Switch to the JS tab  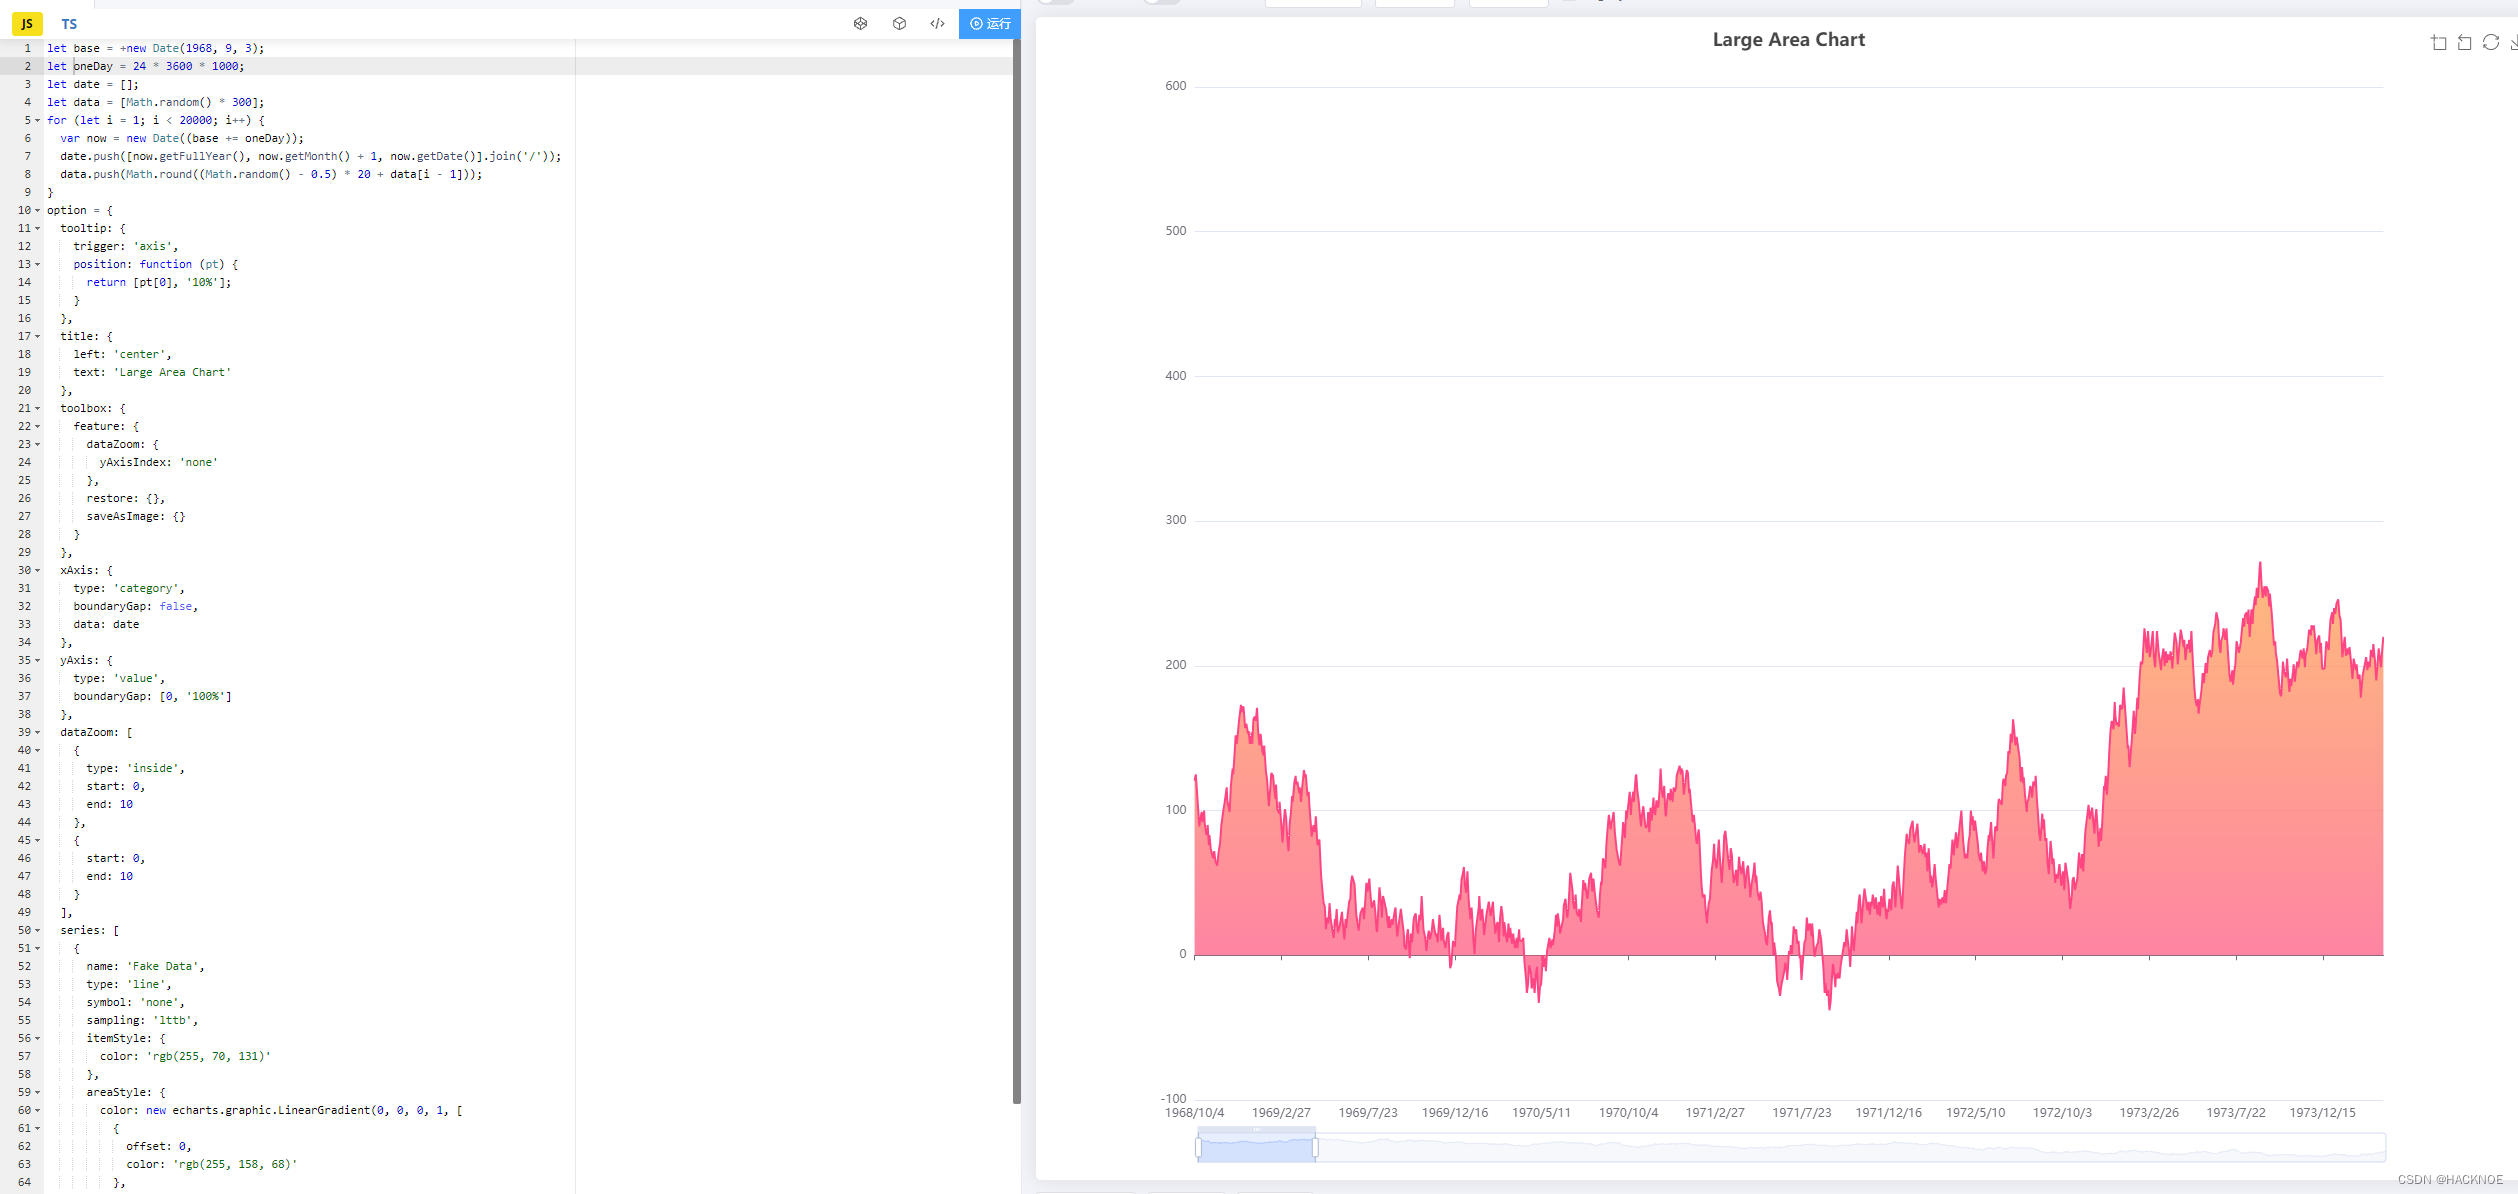click(27, 23)
